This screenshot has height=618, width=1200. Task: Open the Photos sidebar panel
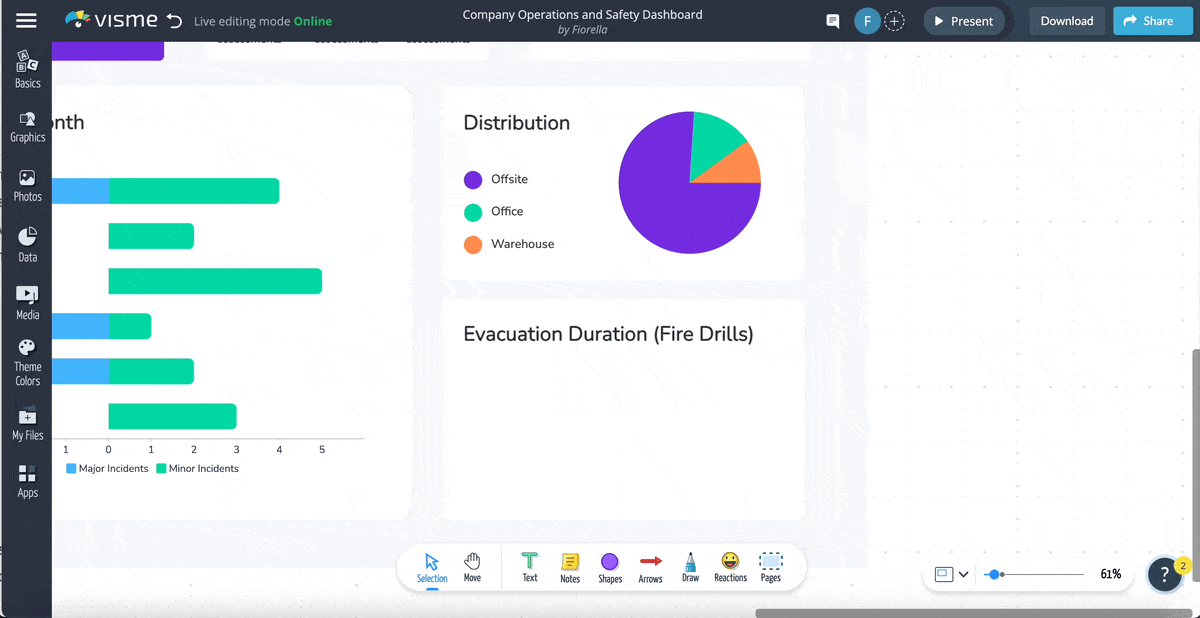27,185
